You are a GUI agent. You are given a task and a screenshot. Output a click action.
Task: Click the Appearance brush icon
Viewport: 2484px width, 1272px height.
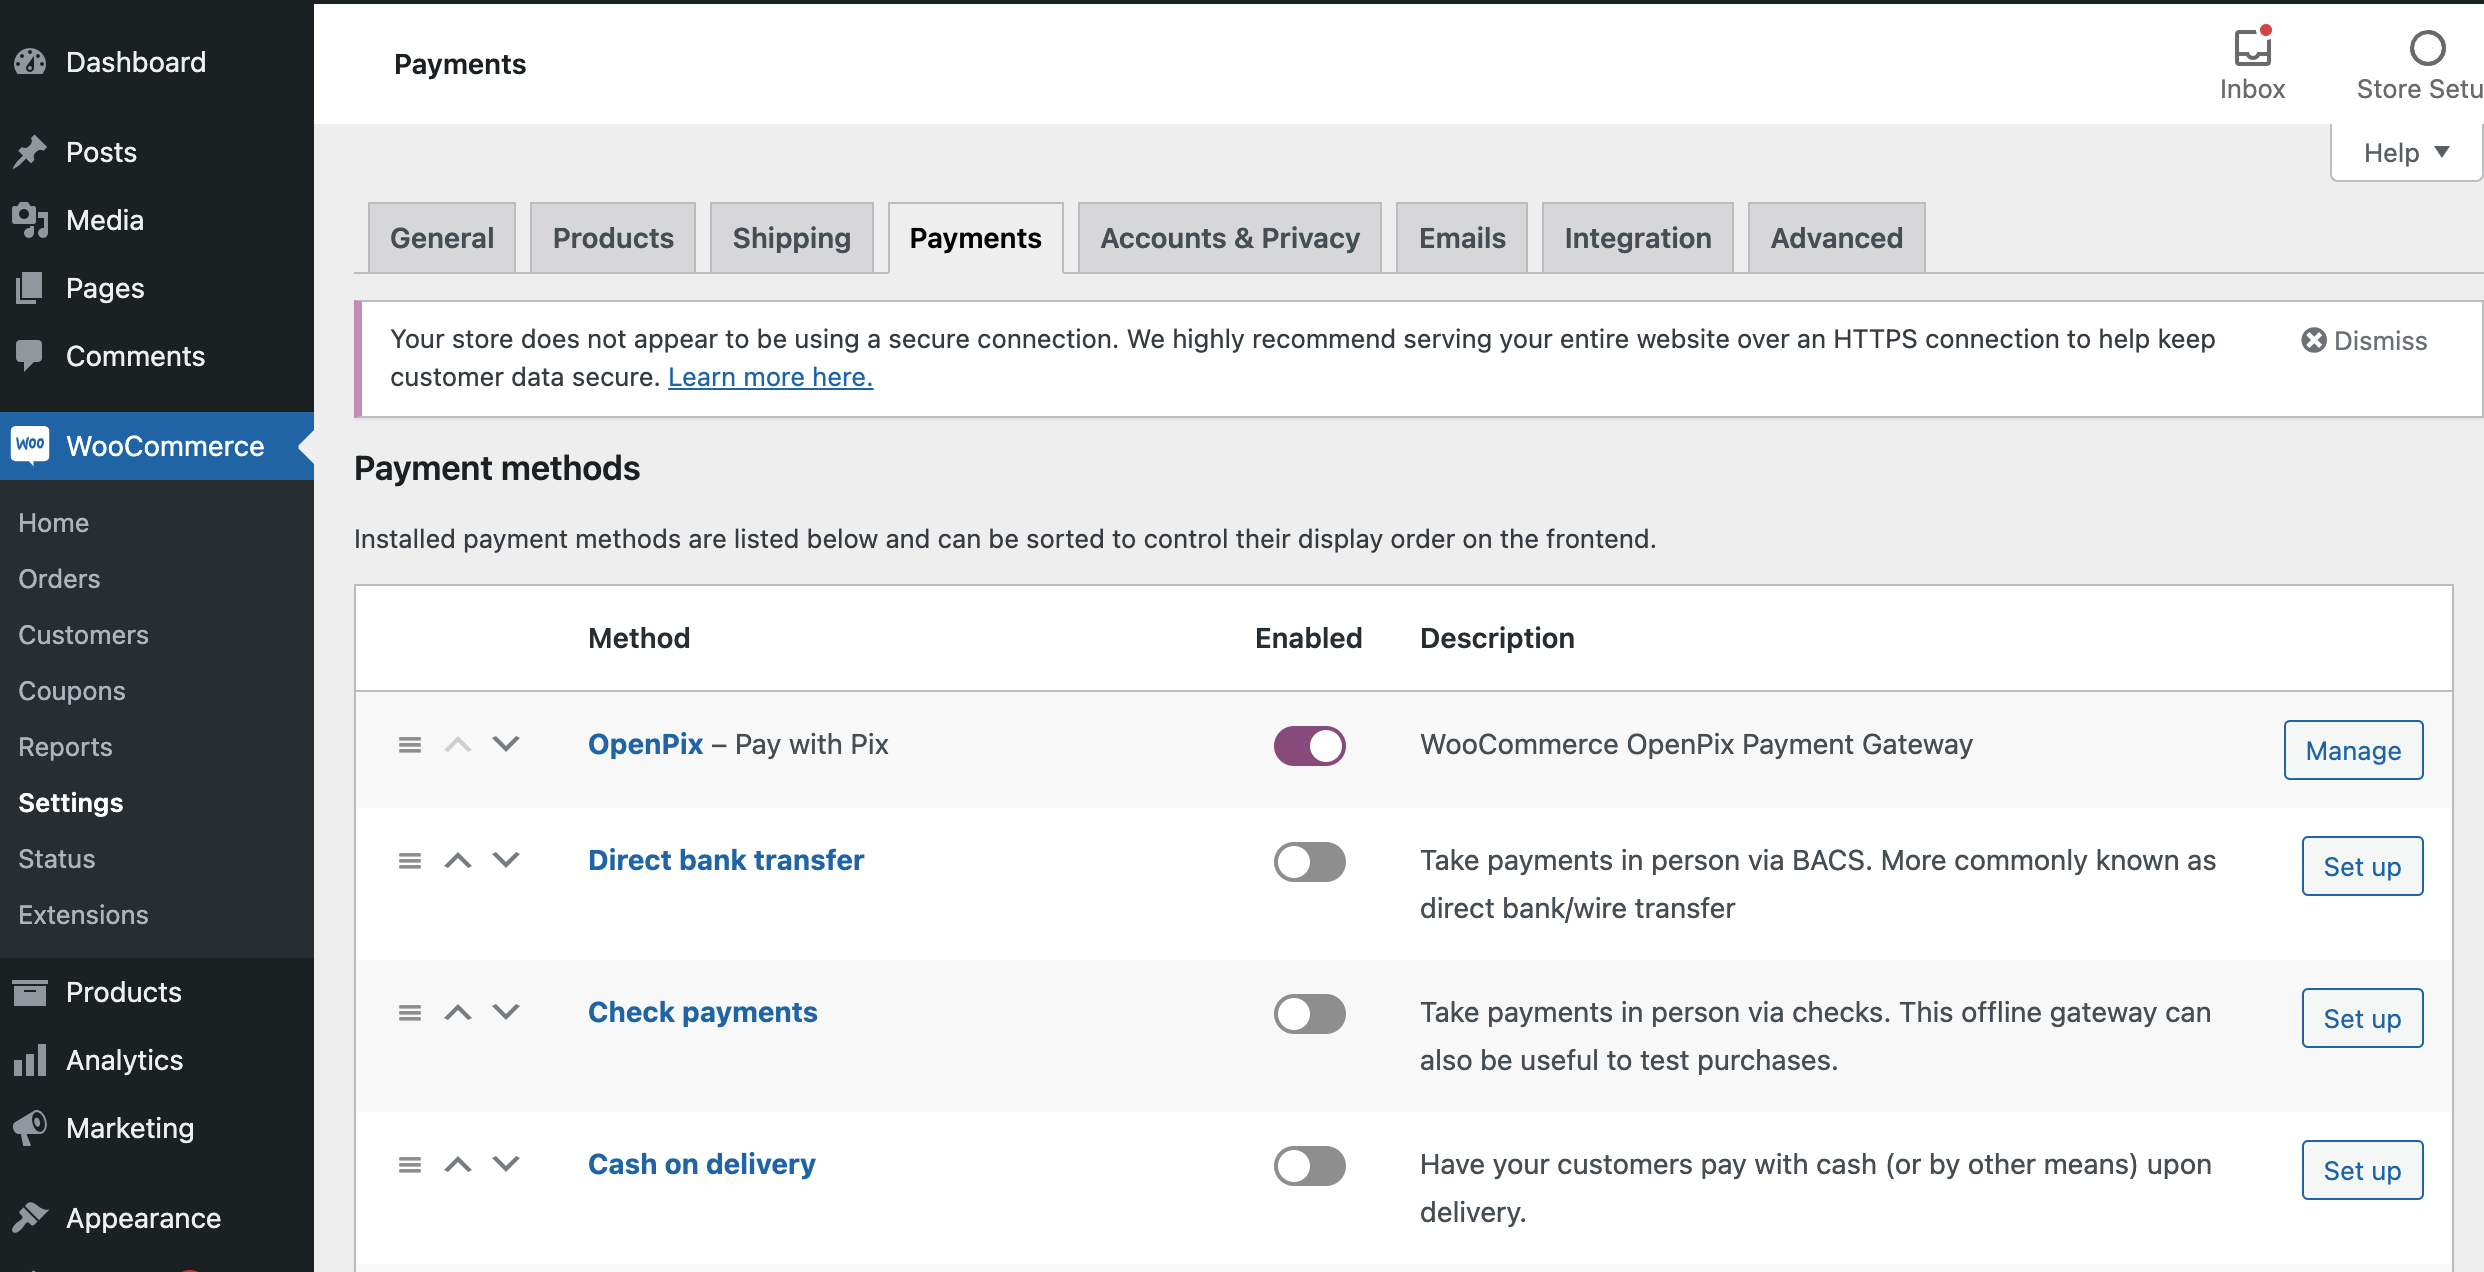point(30,1217)
